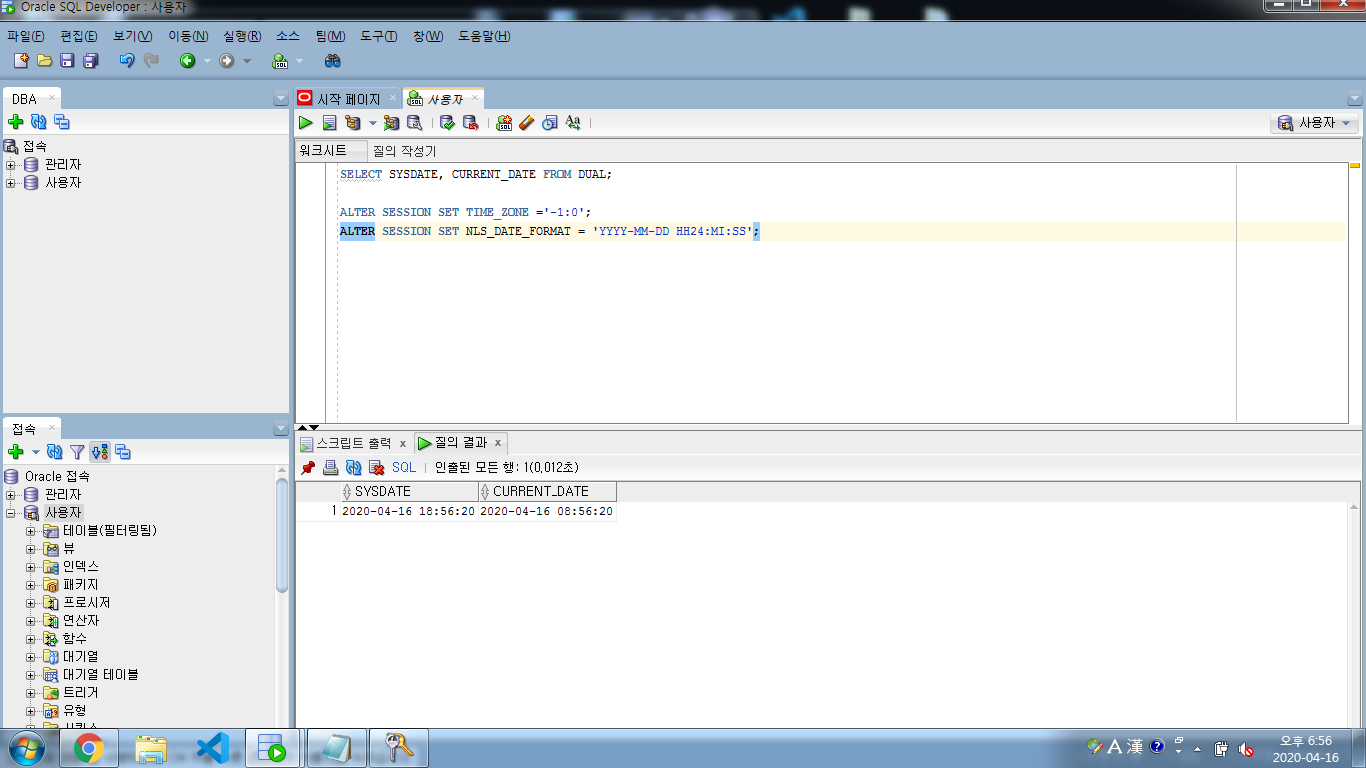Collapse all in the 접속 panel
The height and width of the screenshot is (768, 1366).
click(x=123, y=452)
